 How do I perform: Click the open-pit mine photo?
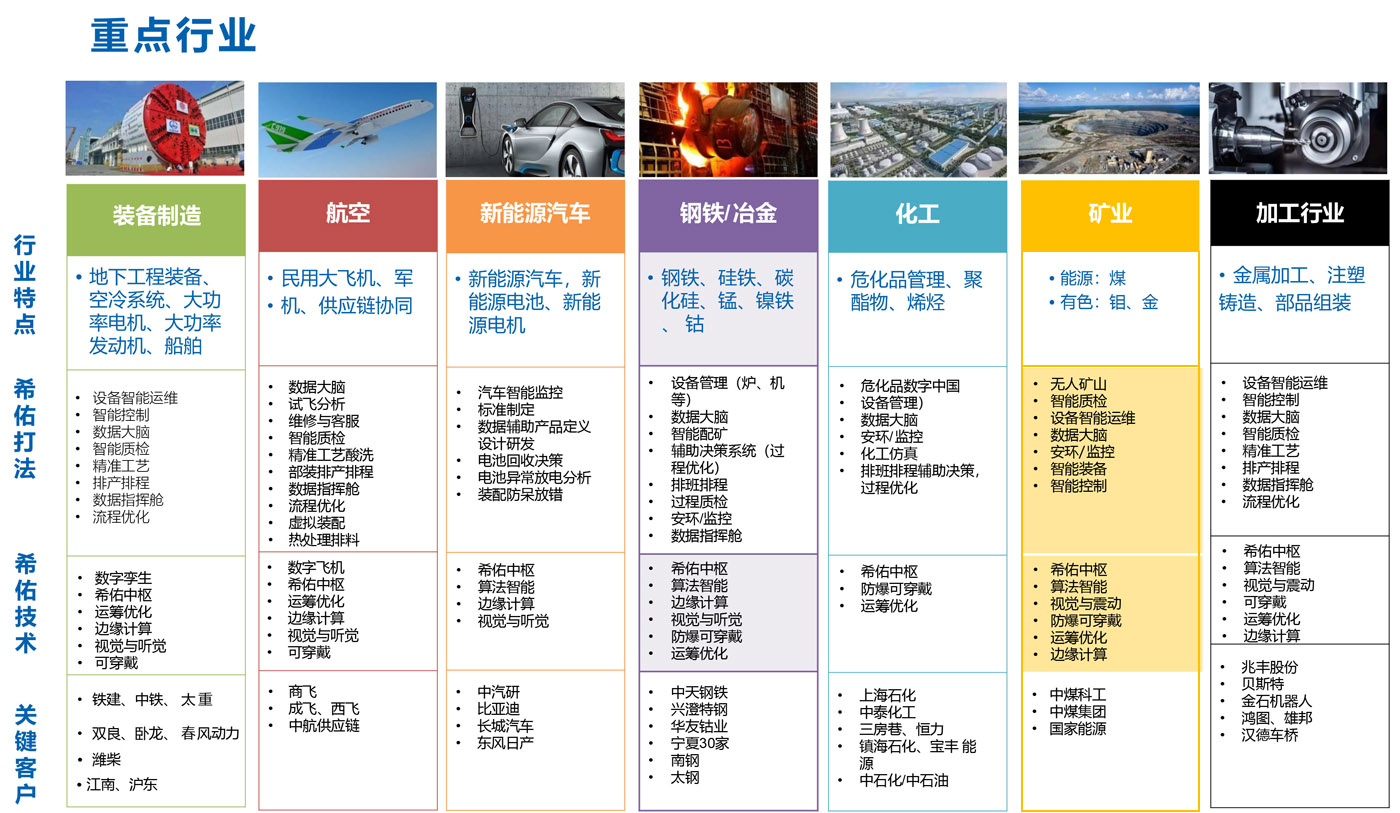tap(1110, 129)
